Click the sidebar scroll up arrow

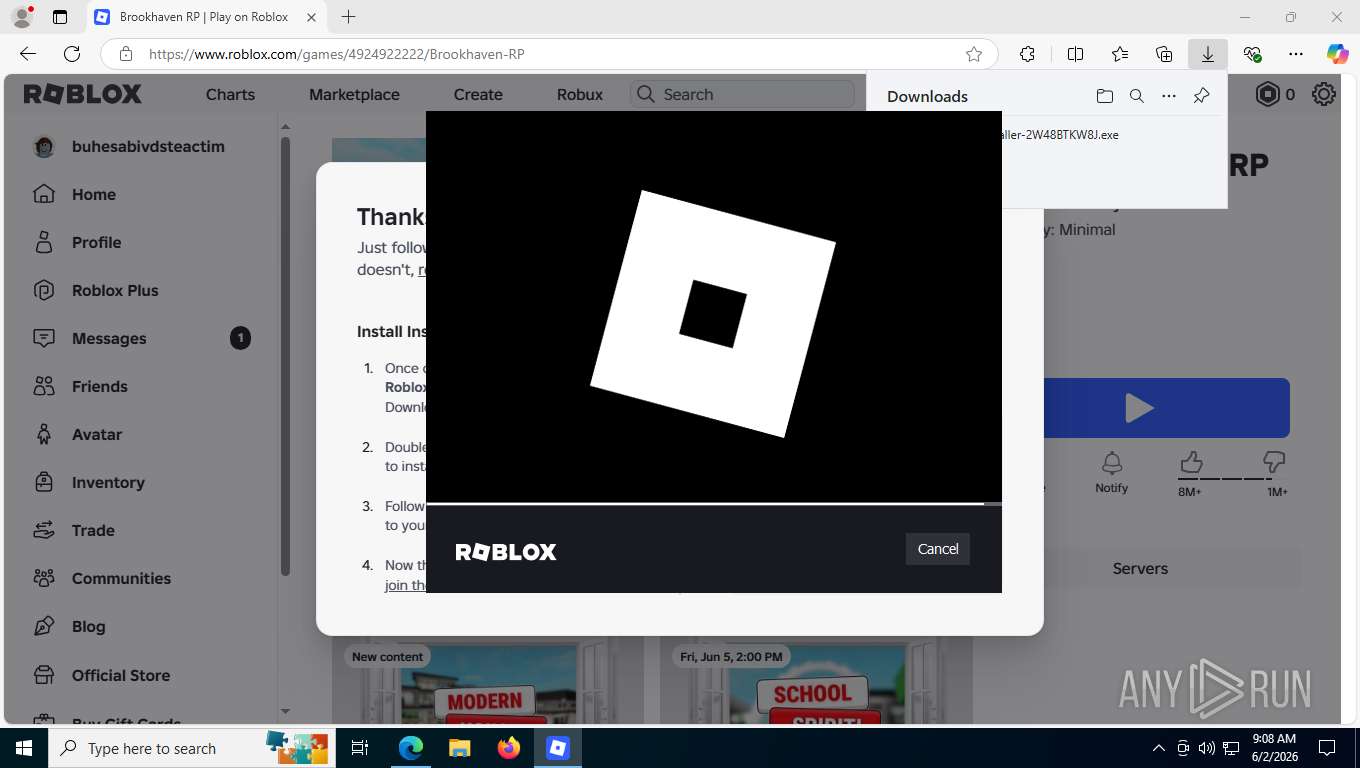(285, 126)
